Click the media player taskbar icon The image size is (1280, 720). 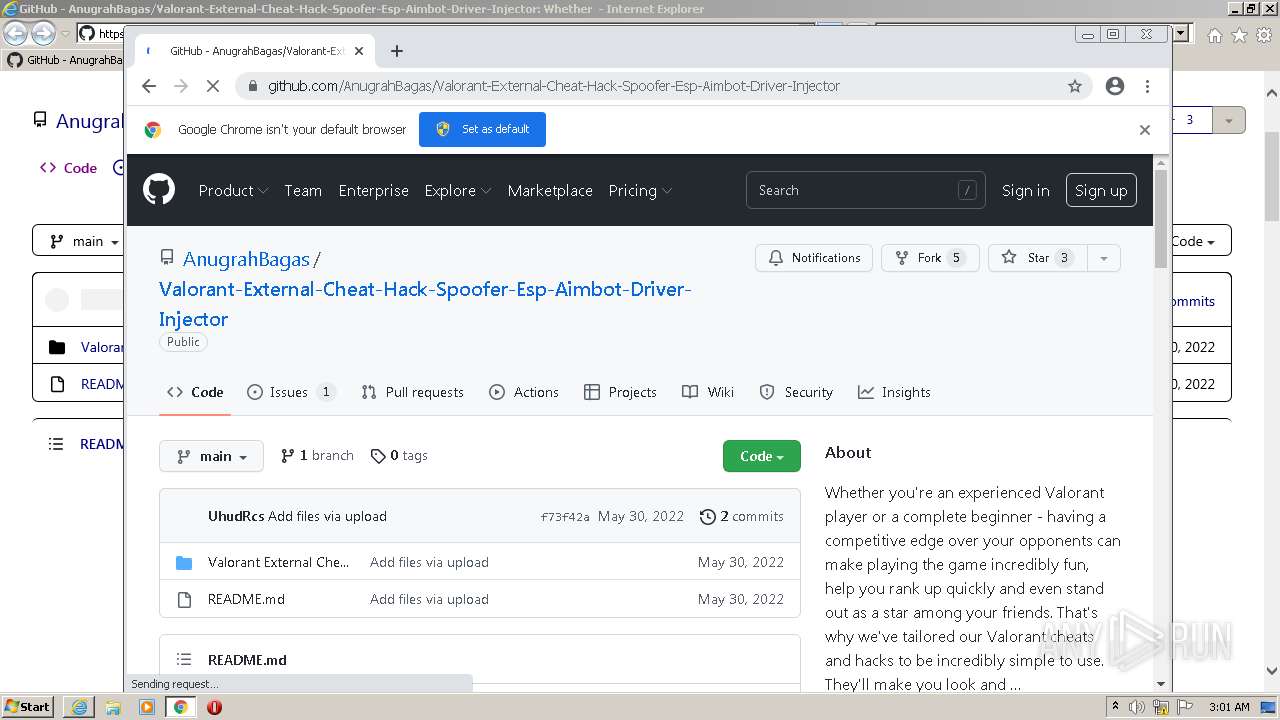coord(147,707)
